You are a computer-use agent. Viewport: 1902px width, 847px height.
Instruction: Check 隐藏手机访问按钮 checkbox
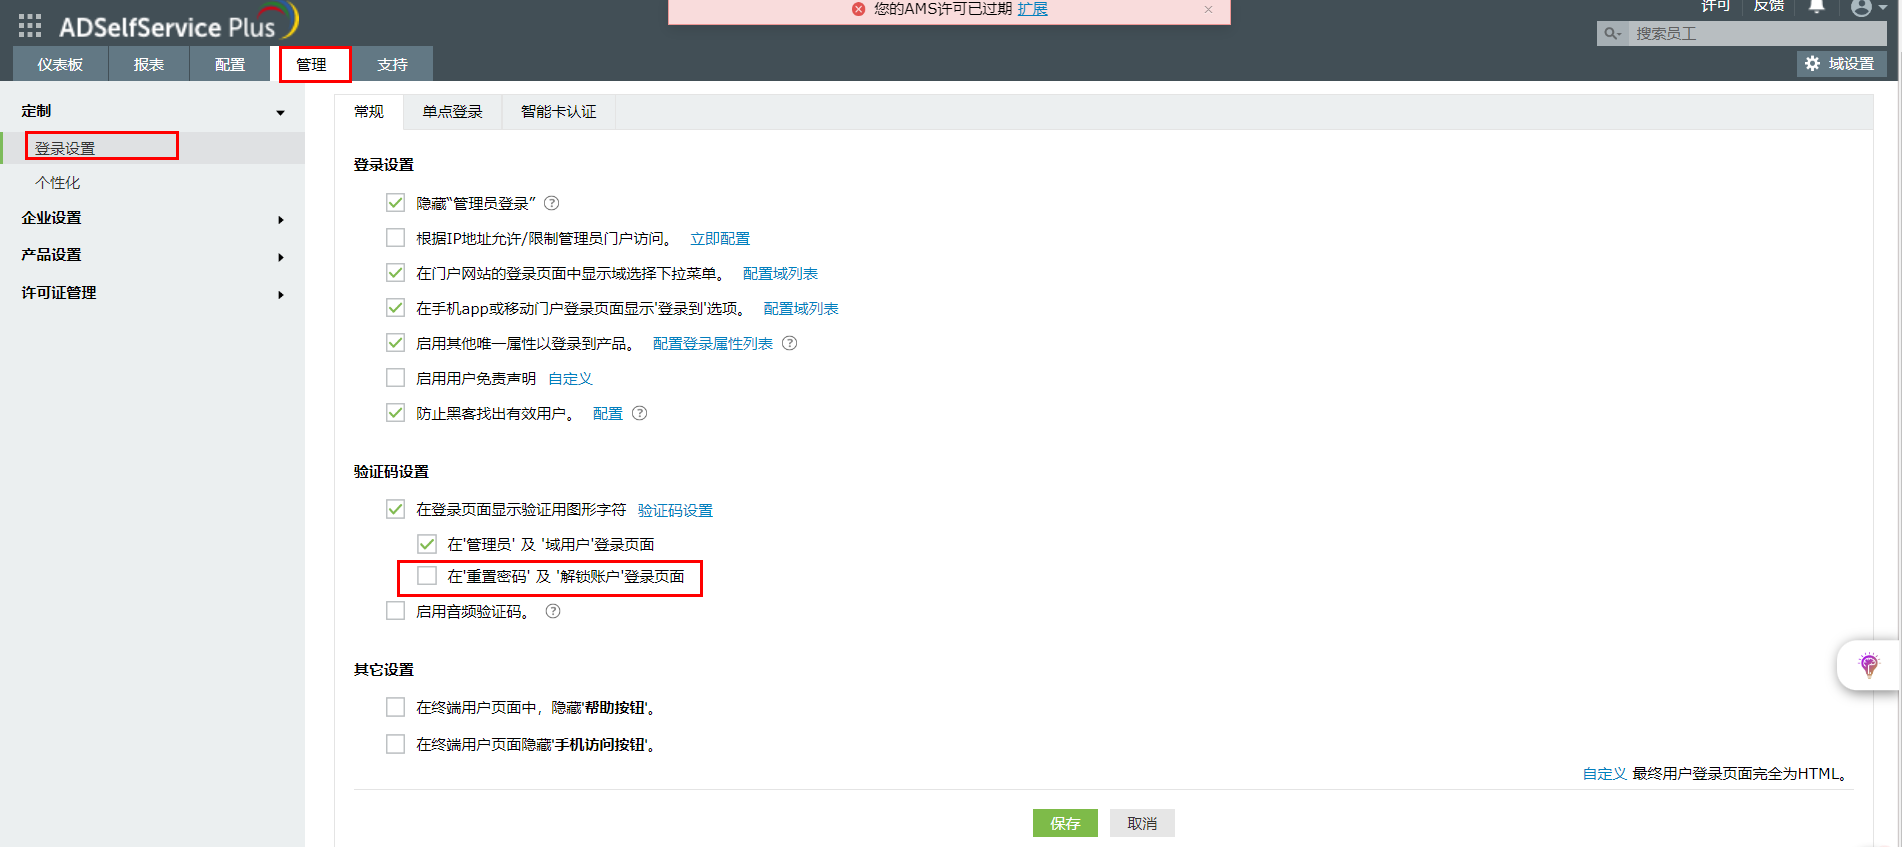(x=396, y=744)
